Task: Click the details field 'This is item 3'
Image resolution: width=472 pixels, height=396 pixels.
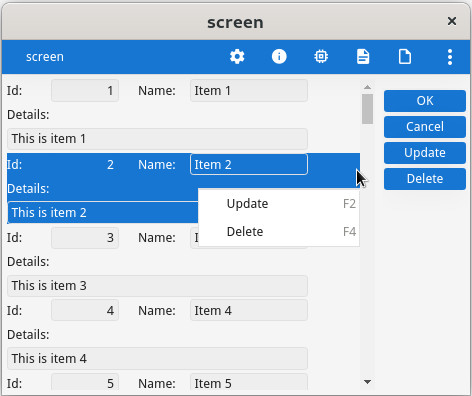Action: (x=157, y=286)
